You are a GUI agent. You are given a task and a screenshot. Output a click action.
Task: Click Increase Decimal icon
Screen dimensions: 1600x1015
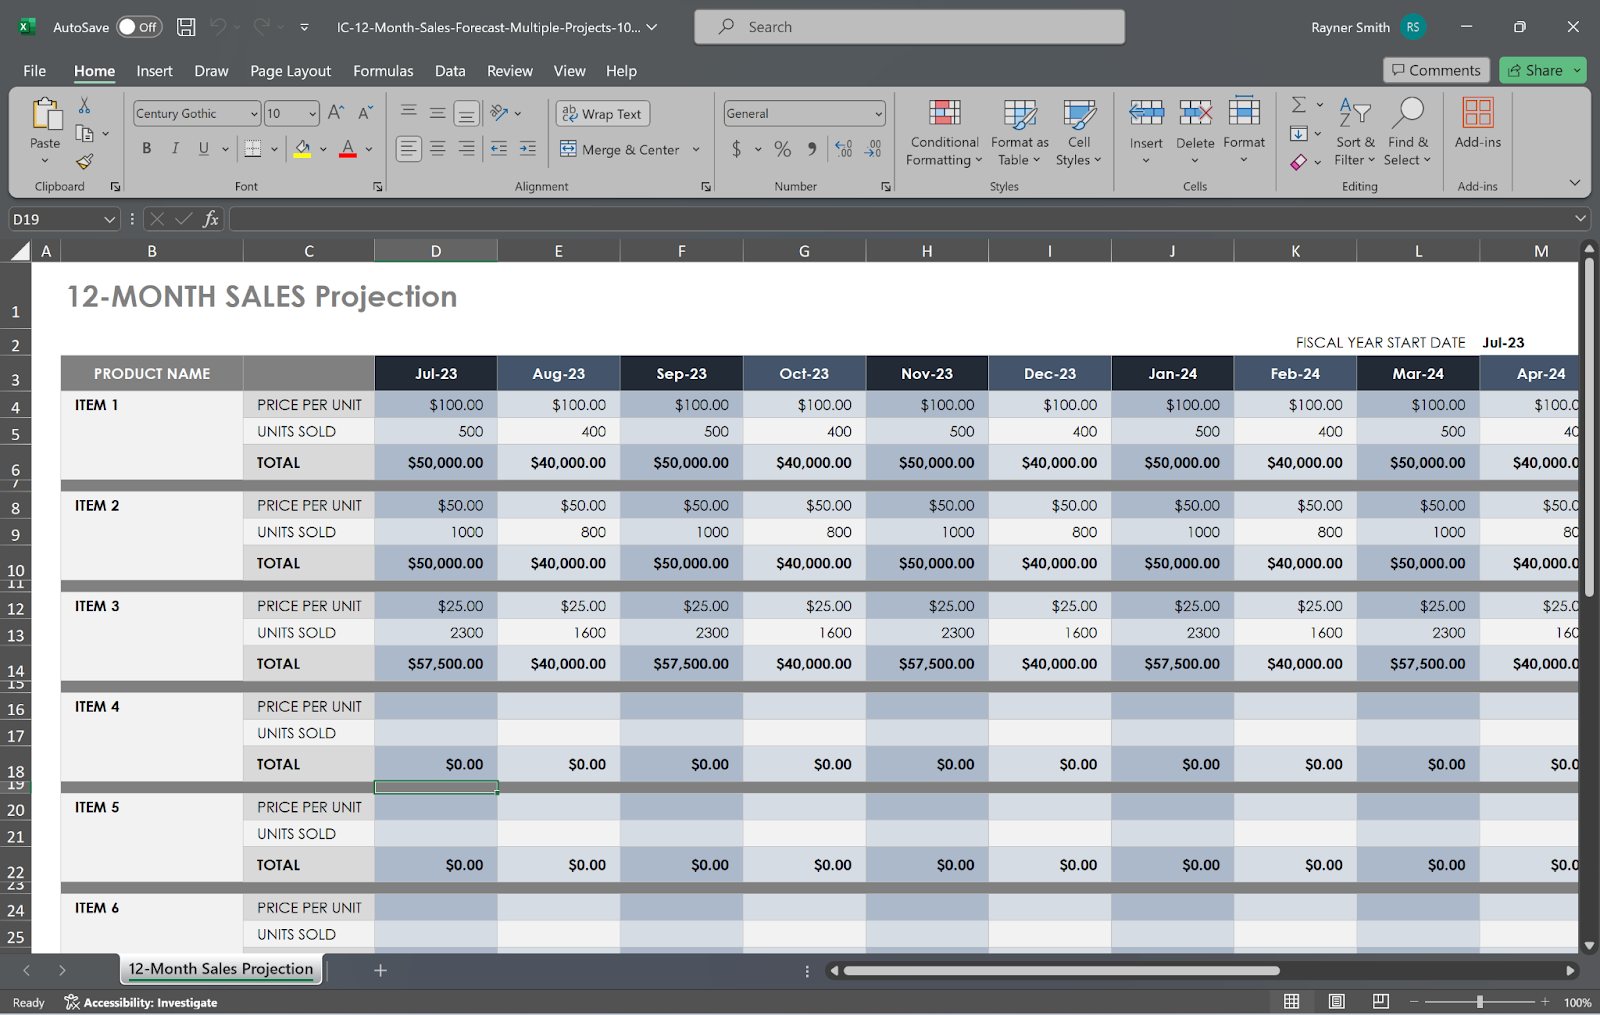pos(844,149)
